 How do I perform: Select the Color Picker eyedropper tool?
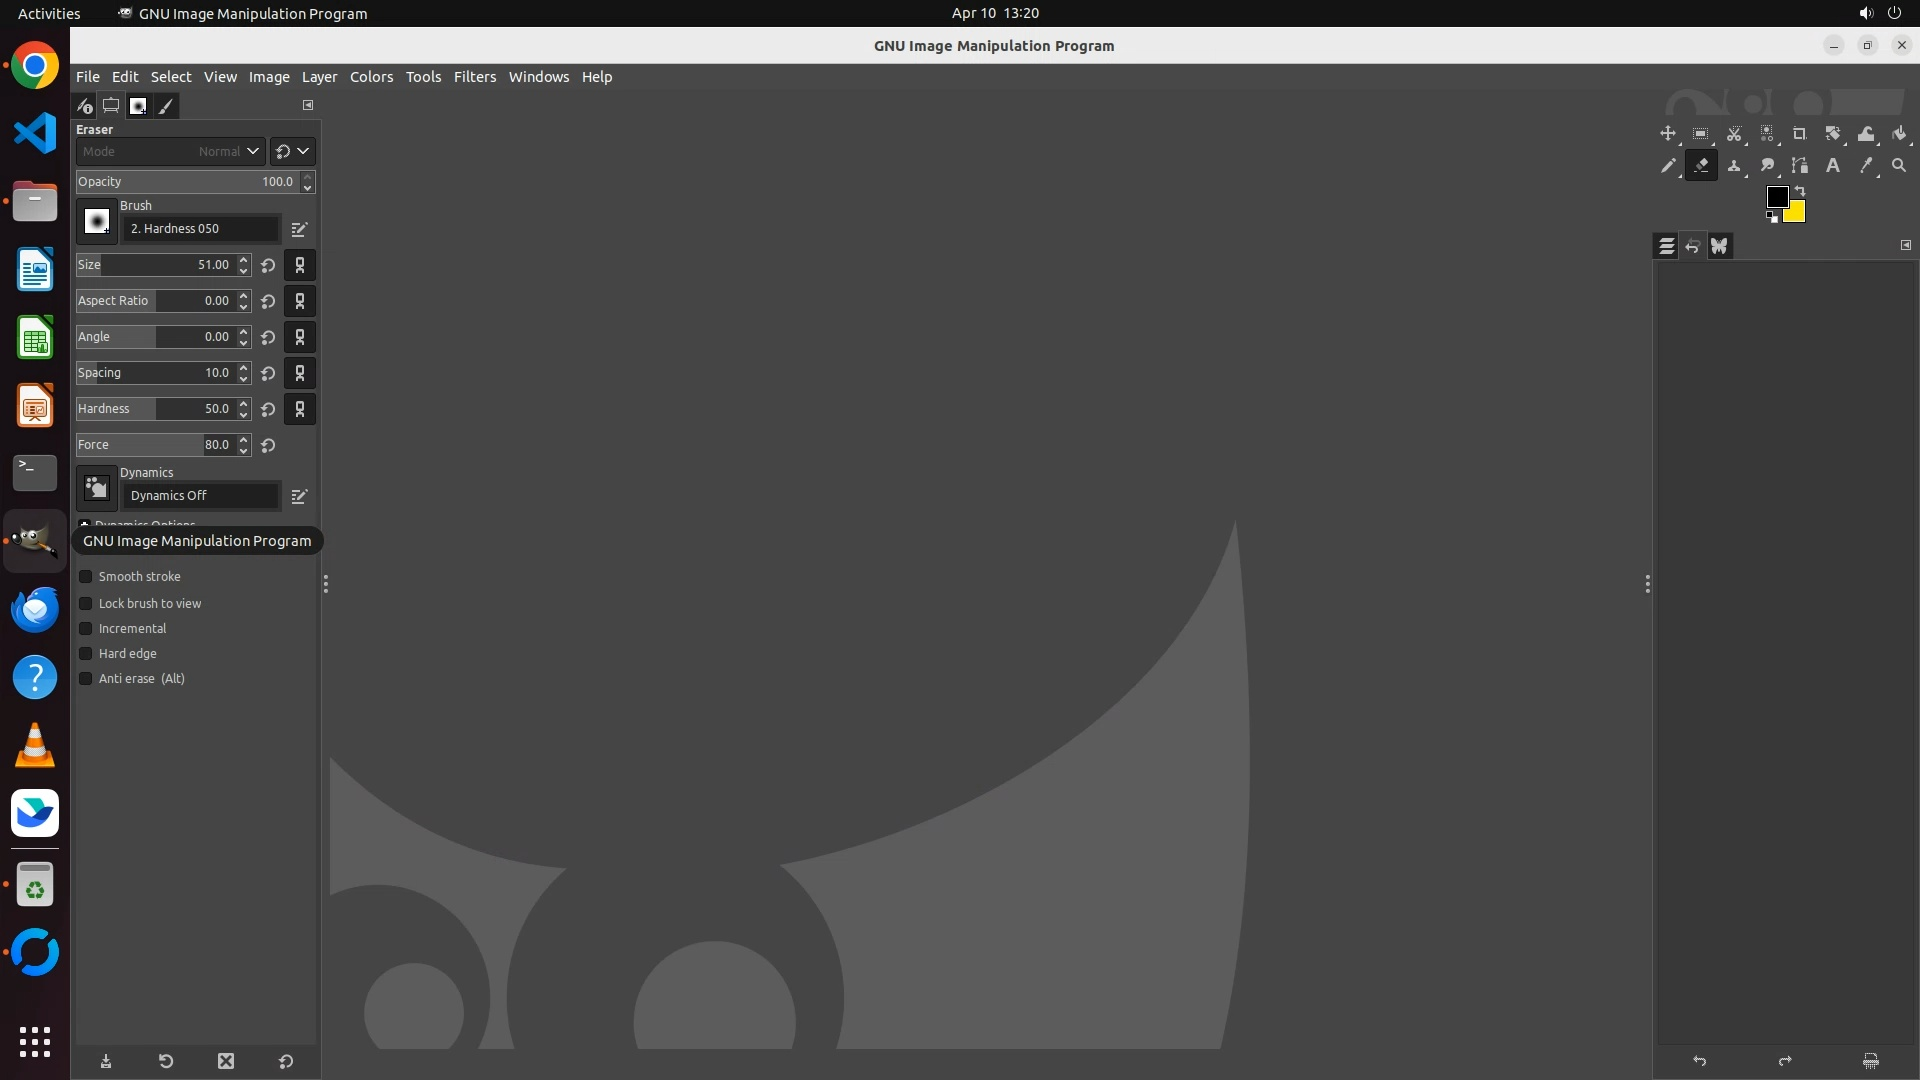click(x=1866, y=166)
